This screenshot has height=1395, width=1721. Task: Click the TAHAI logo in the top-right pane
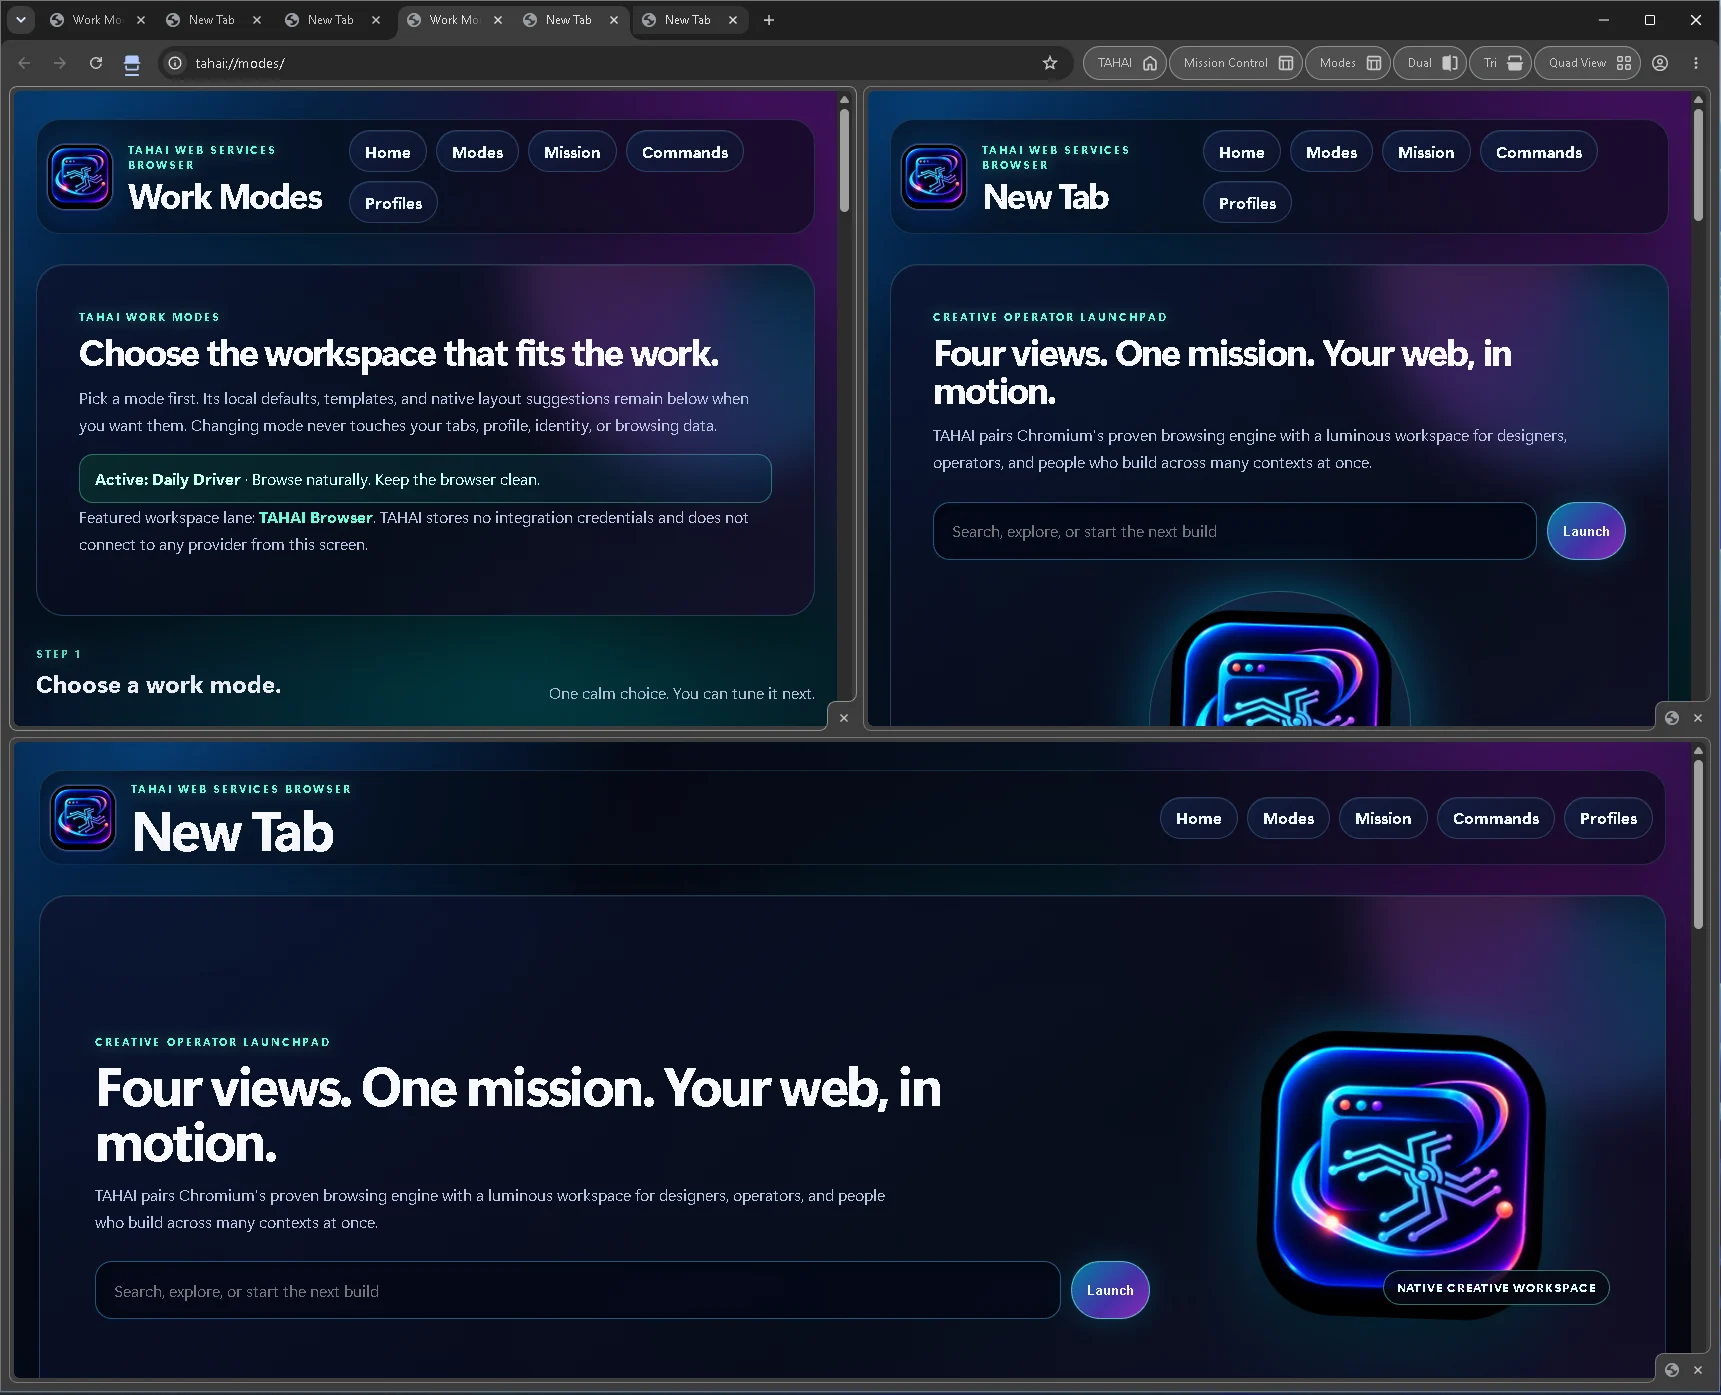[x=934, y=177]
